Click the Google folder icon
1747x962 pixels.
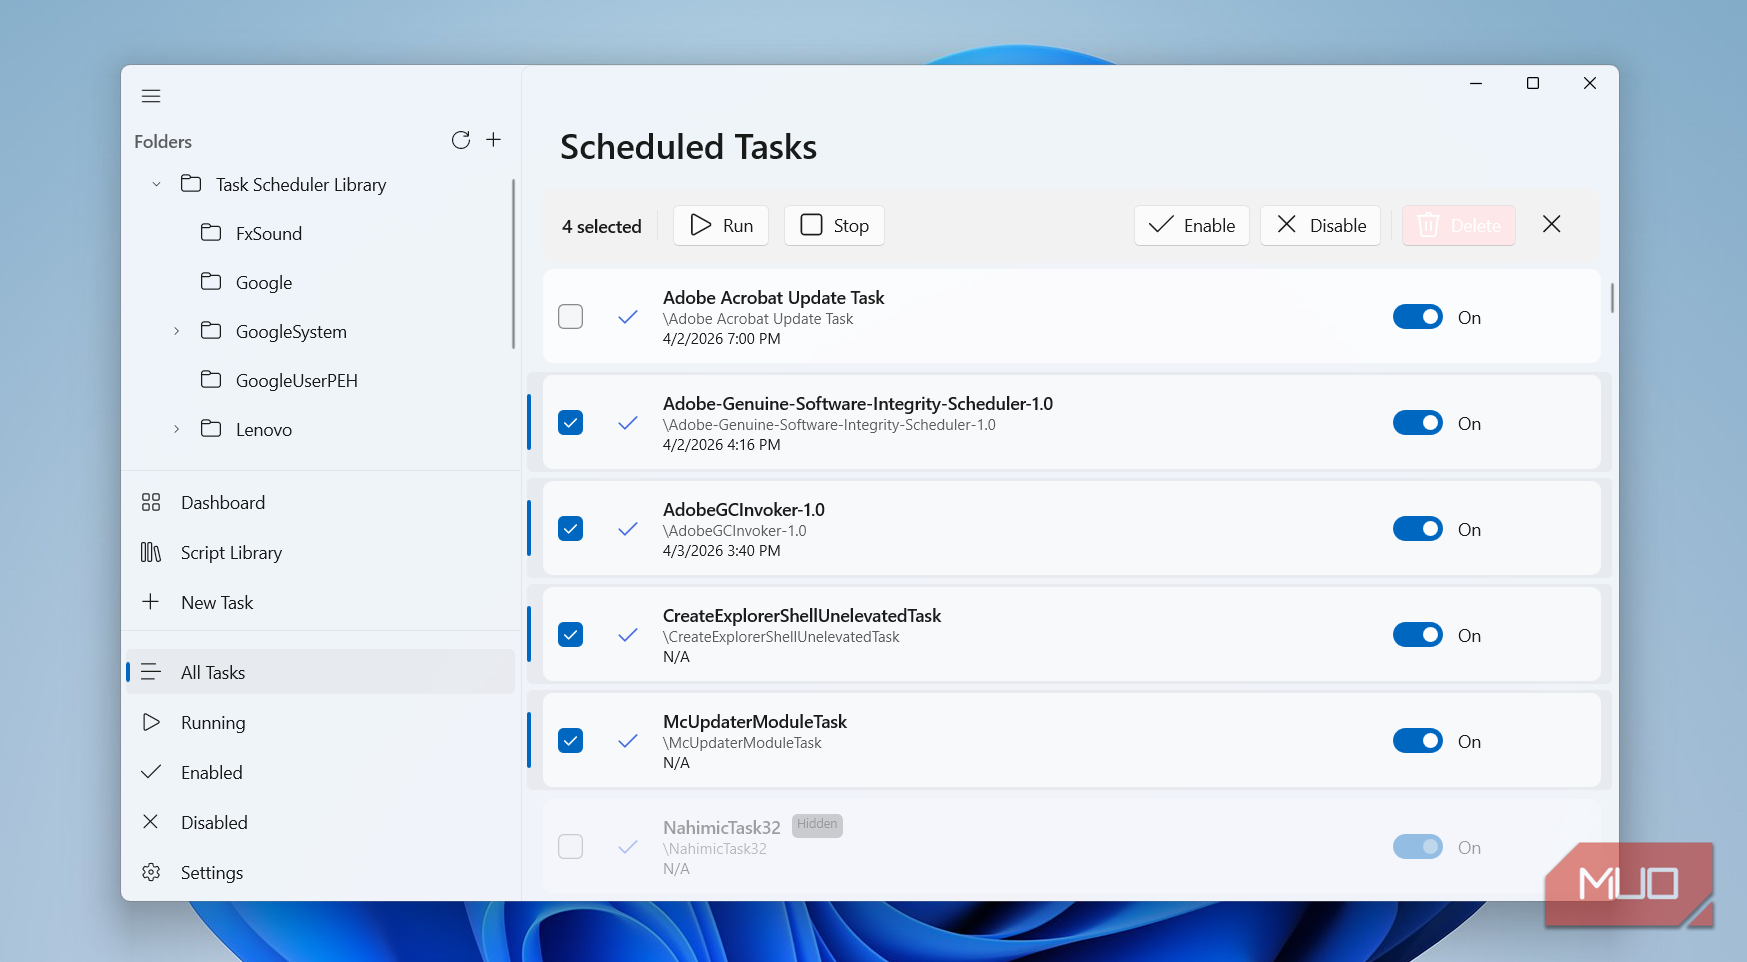tap(211, 282)
